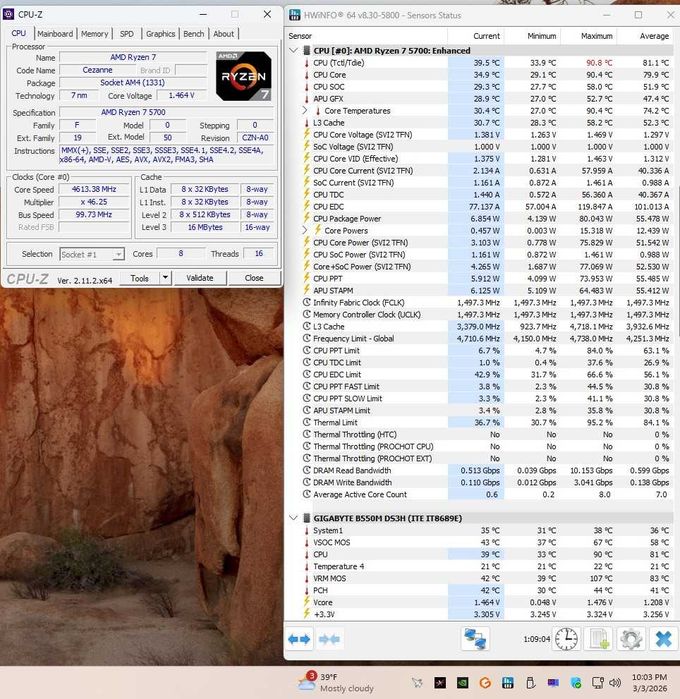
Task: Click the Minimum column header
Action: point(532,36)
